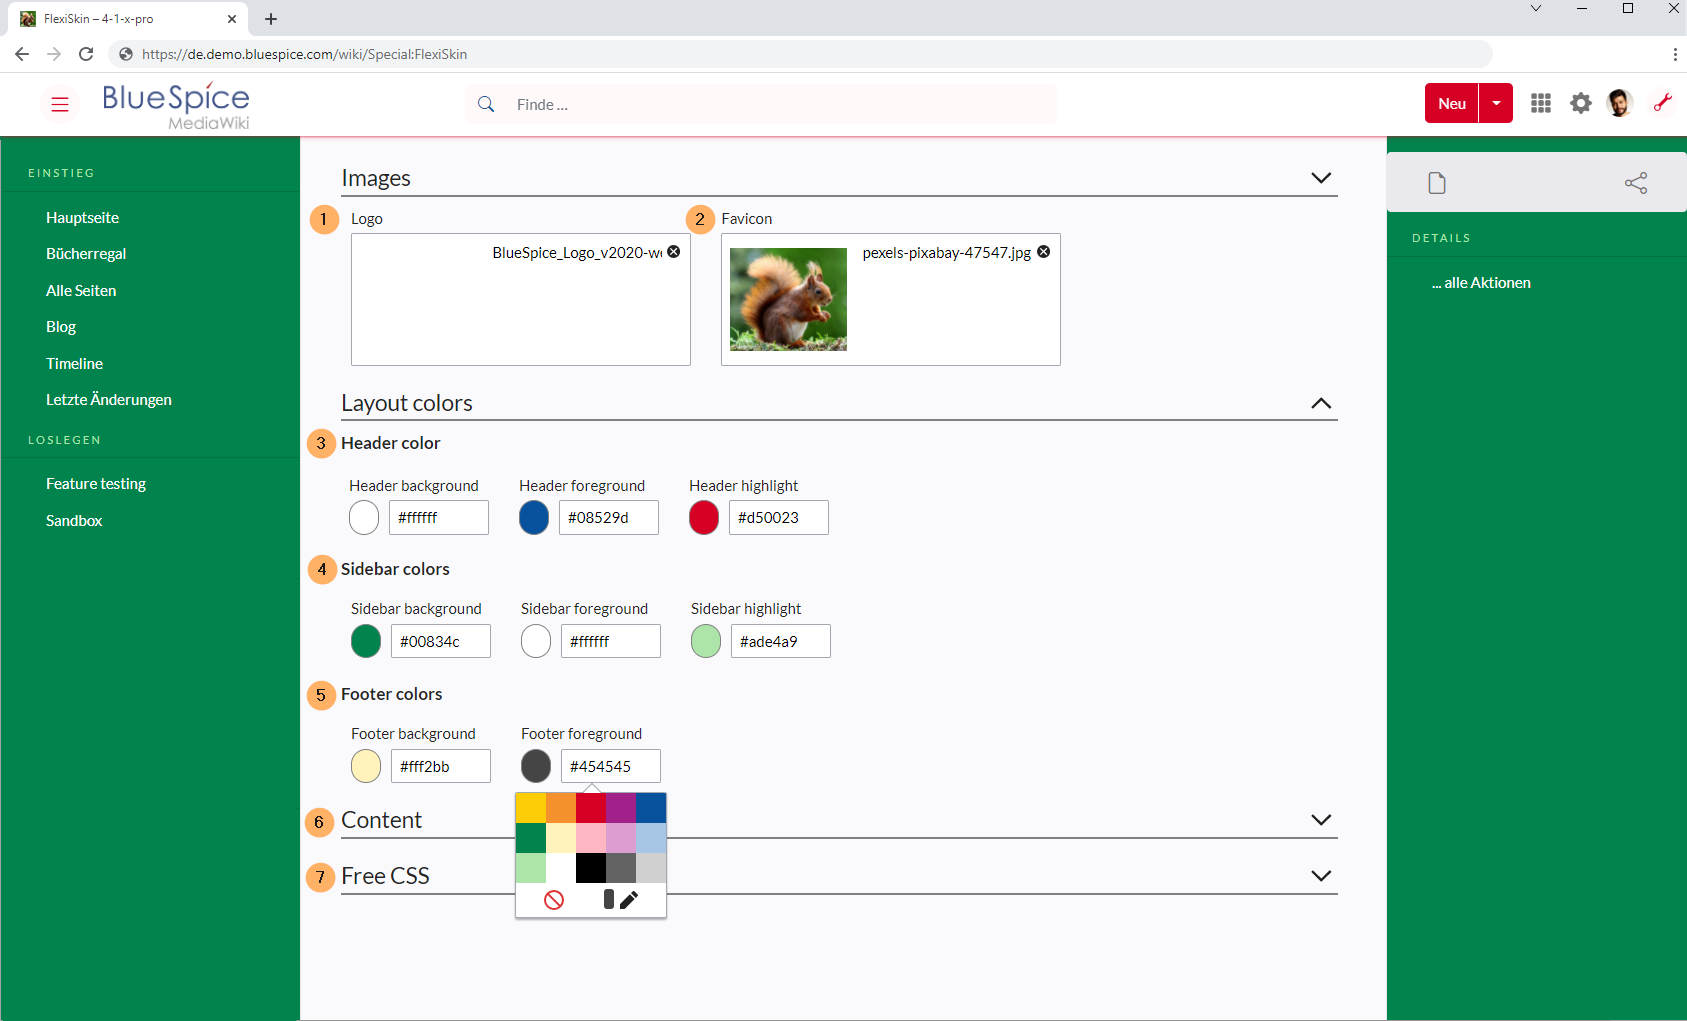Open Letzte Änderungen in sidebar

tap(109, 400)
